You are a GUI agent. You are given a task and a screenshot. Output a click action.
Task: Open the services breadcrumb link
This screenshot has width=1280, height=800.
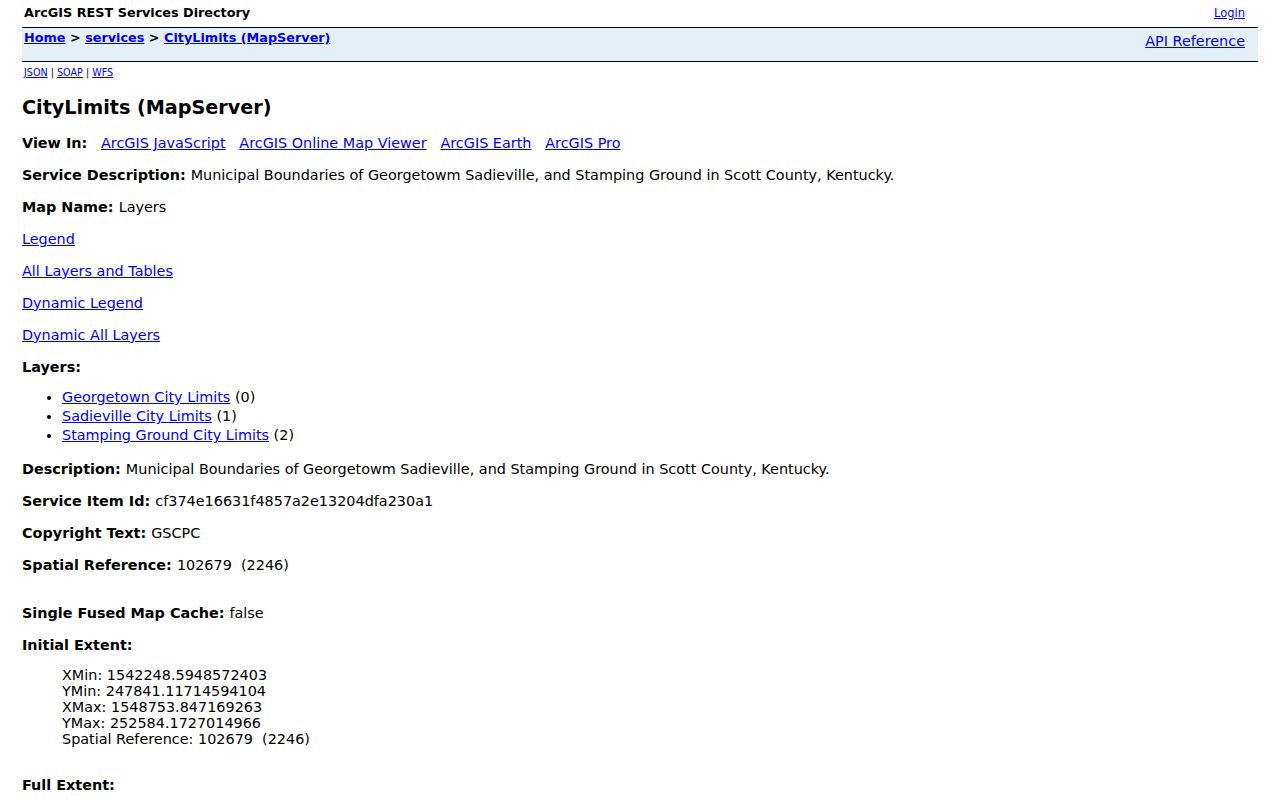click(x=115, y=38)
